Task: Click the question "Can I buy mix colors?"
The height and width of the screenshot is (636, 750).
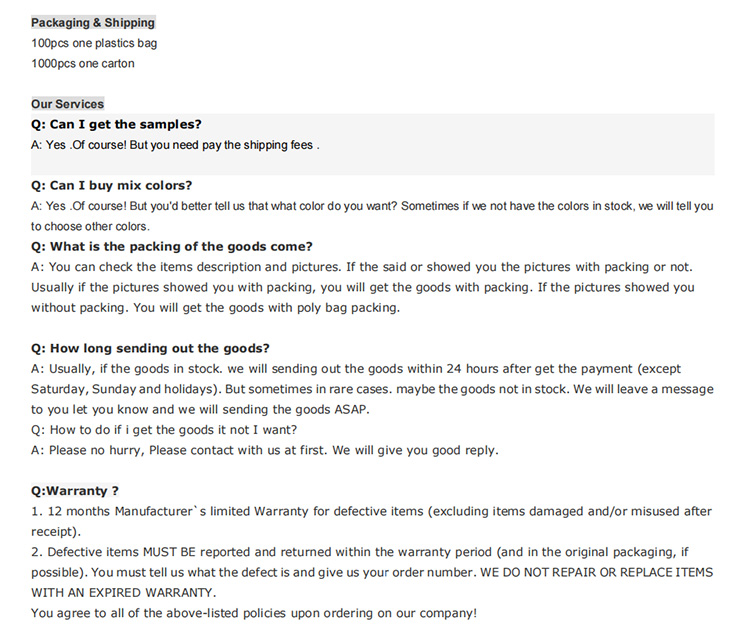Action: (112, 185)
